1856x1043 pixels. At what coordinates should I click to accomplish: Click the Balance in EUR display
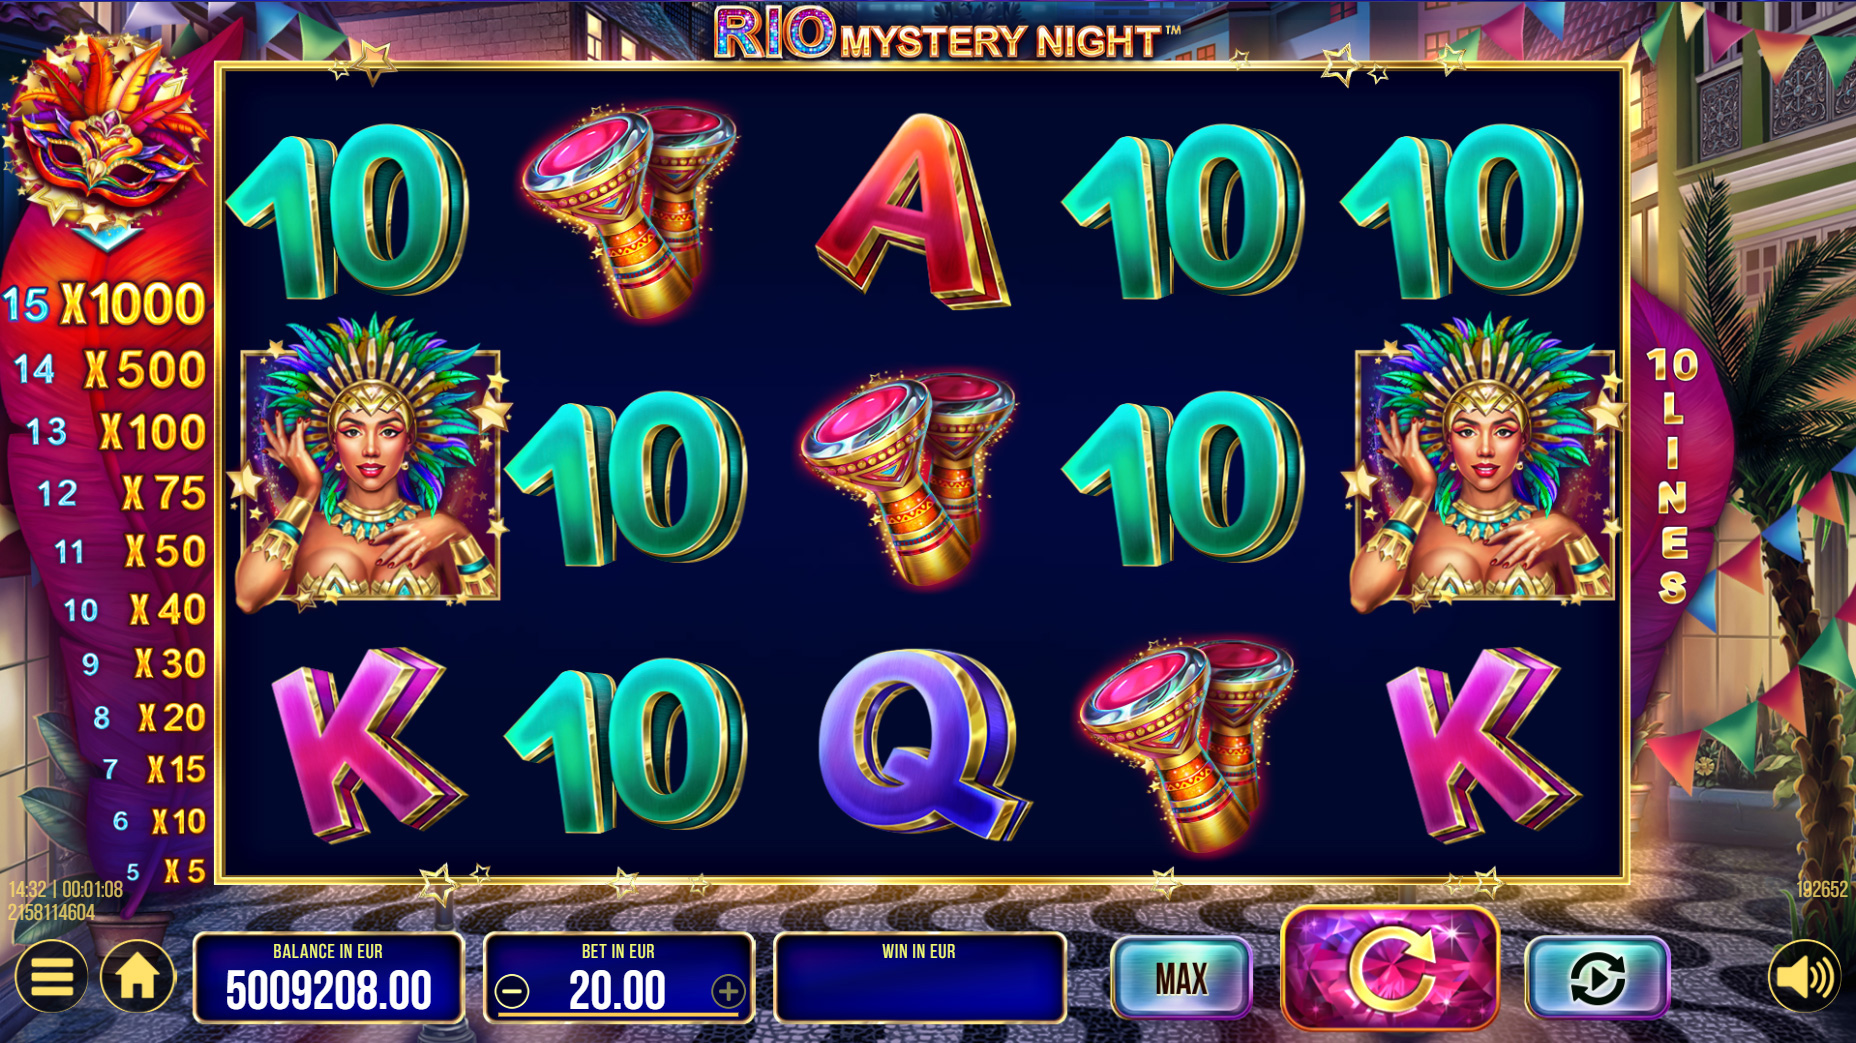pos(328,978)
